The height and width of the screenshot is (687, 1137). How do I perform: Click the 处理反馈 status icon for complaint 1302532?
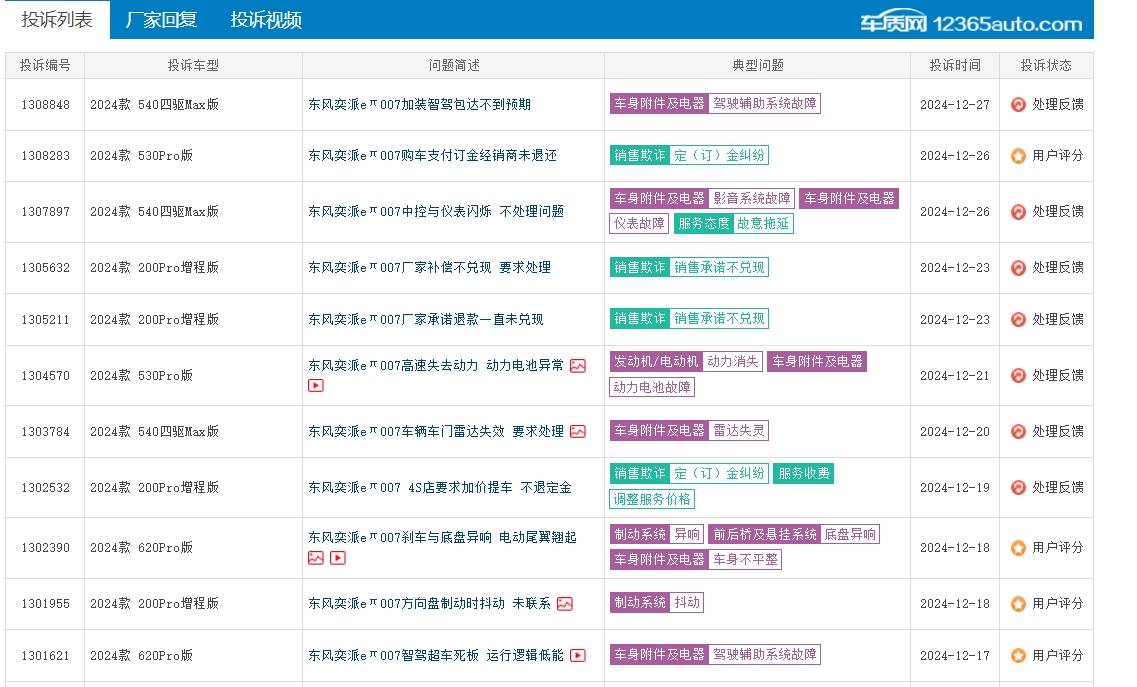coord(1018,488)
